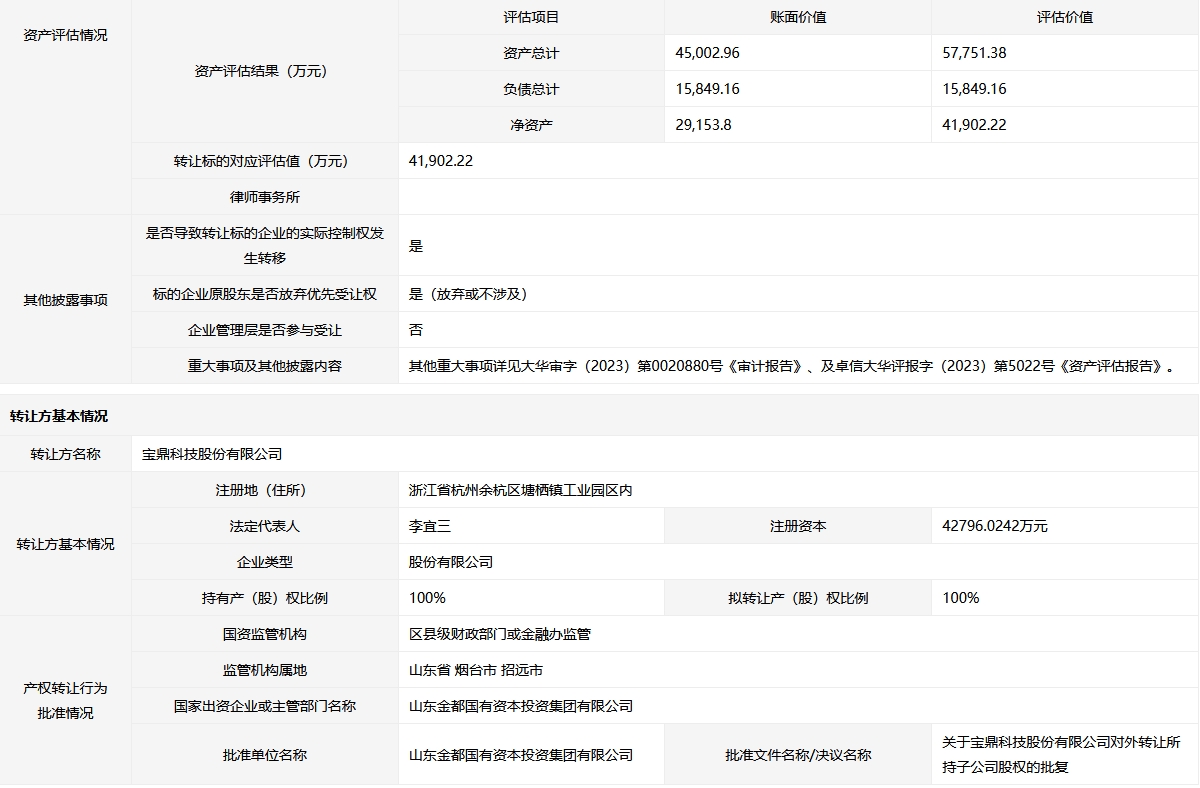Image resolution: width=1200 pixels, height=788 pixels.
Task: Select the 净资产 appraised value 41,902.22
Action: point(974,125)
